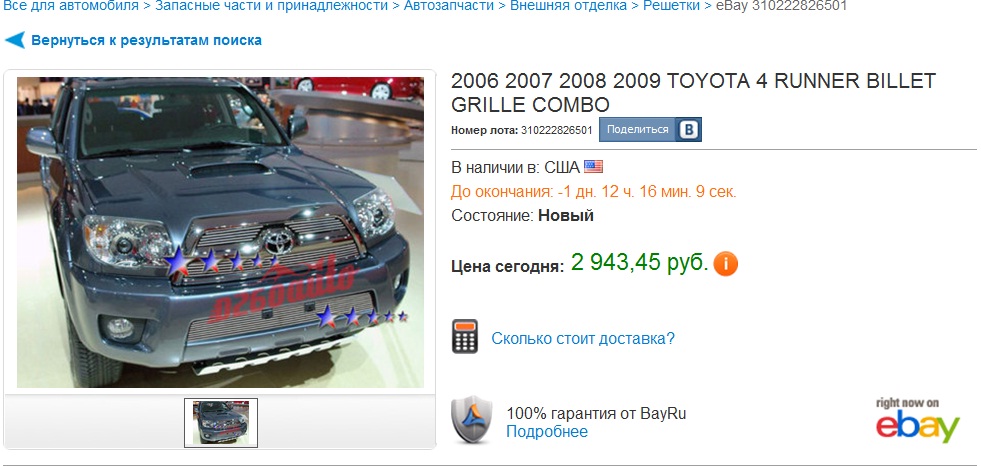This screenshot has height=466, width=981.
Task: Click the lot number 310222826501
Action: pos(556,130)
